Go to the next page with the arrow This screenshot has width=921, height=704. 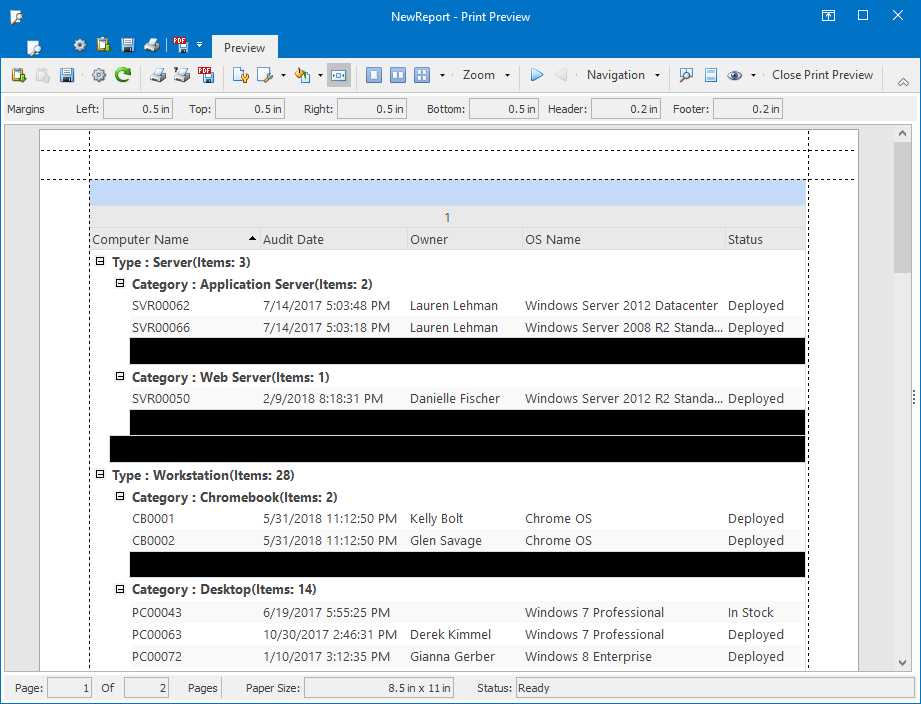point(537,75)
